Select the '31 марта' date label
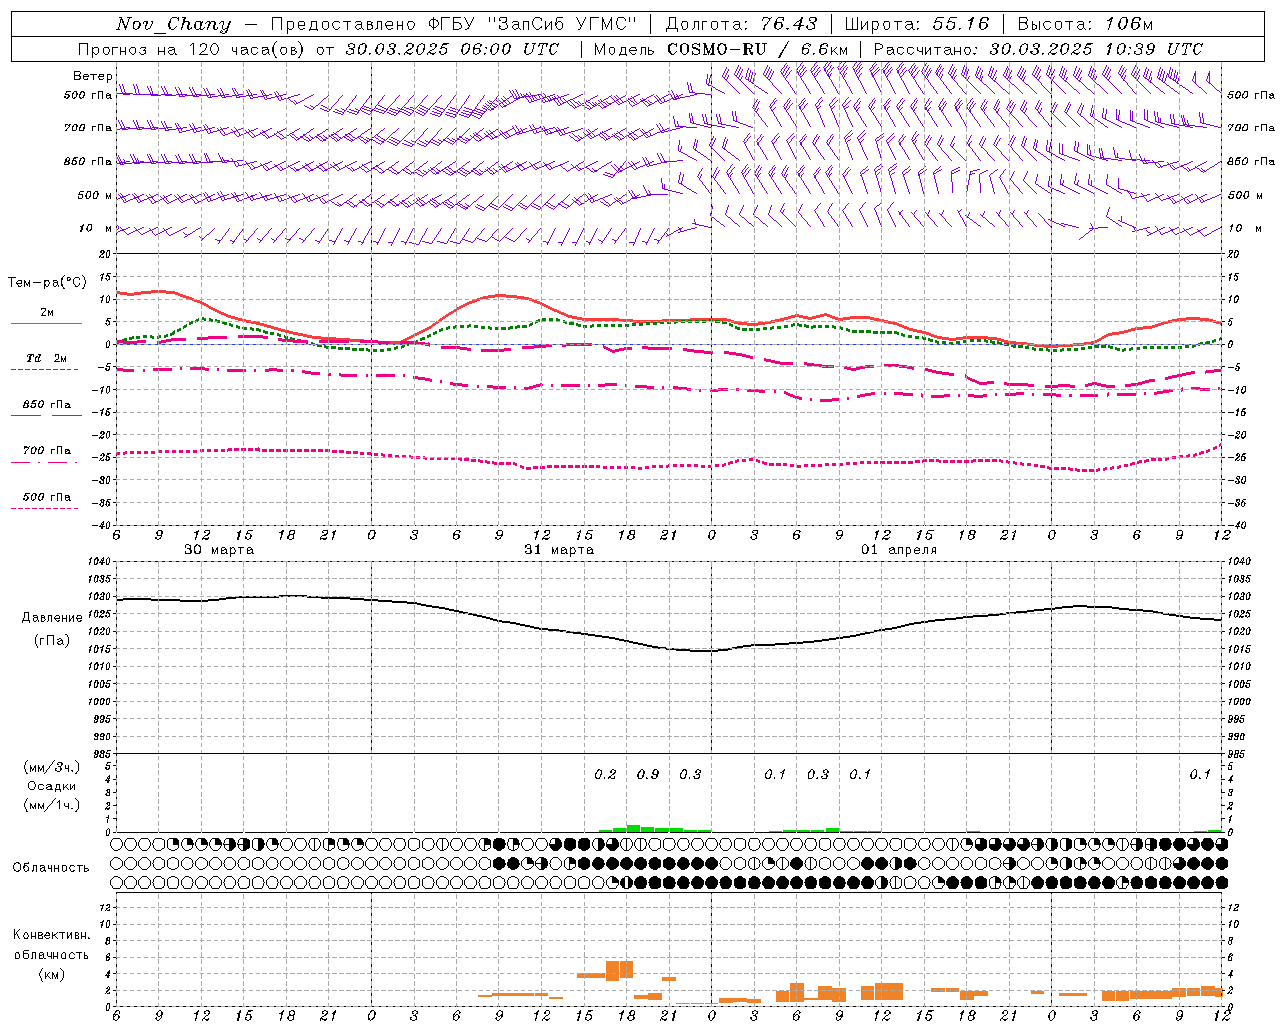 click(559, 550)
